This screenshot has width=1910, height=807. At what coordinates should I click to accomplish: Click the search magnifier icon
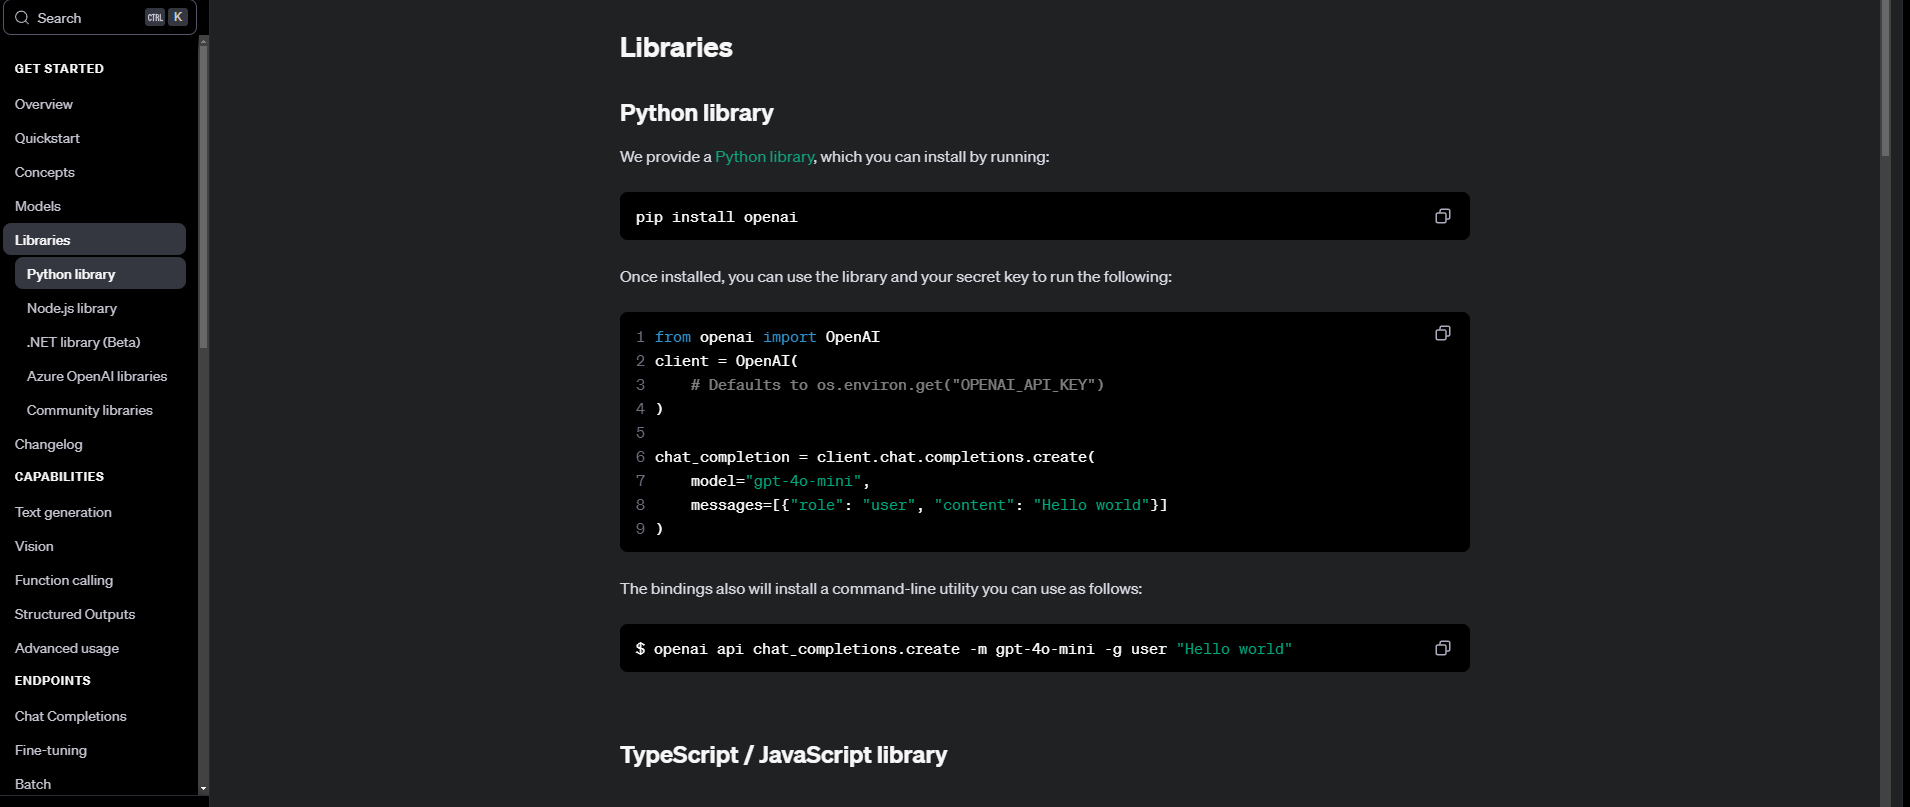(22, 18)
